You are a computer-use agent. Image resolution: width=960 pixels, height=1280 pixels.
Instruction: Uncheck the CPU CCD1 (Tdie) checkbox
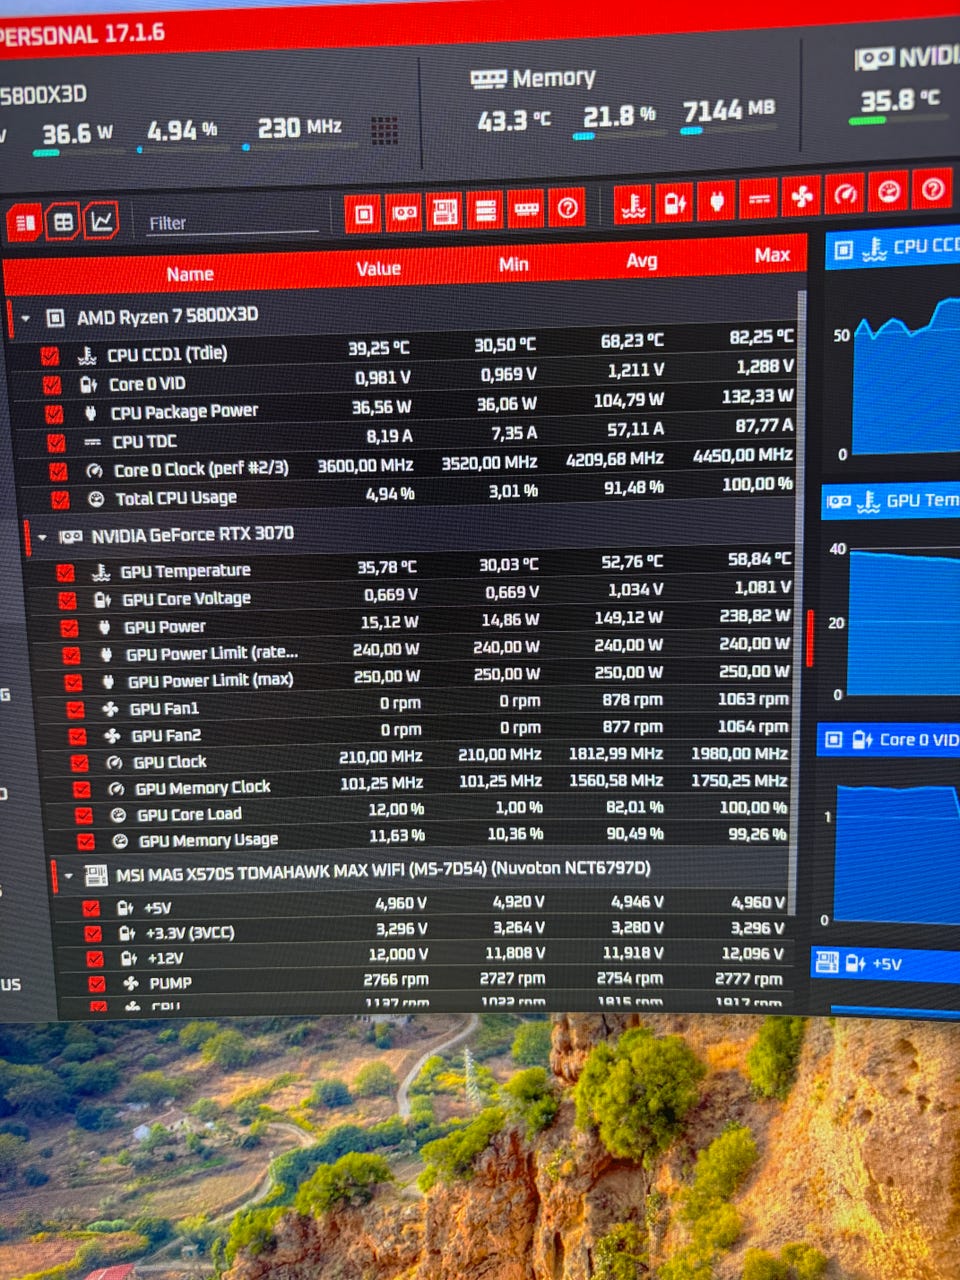[x=50, y=356]
